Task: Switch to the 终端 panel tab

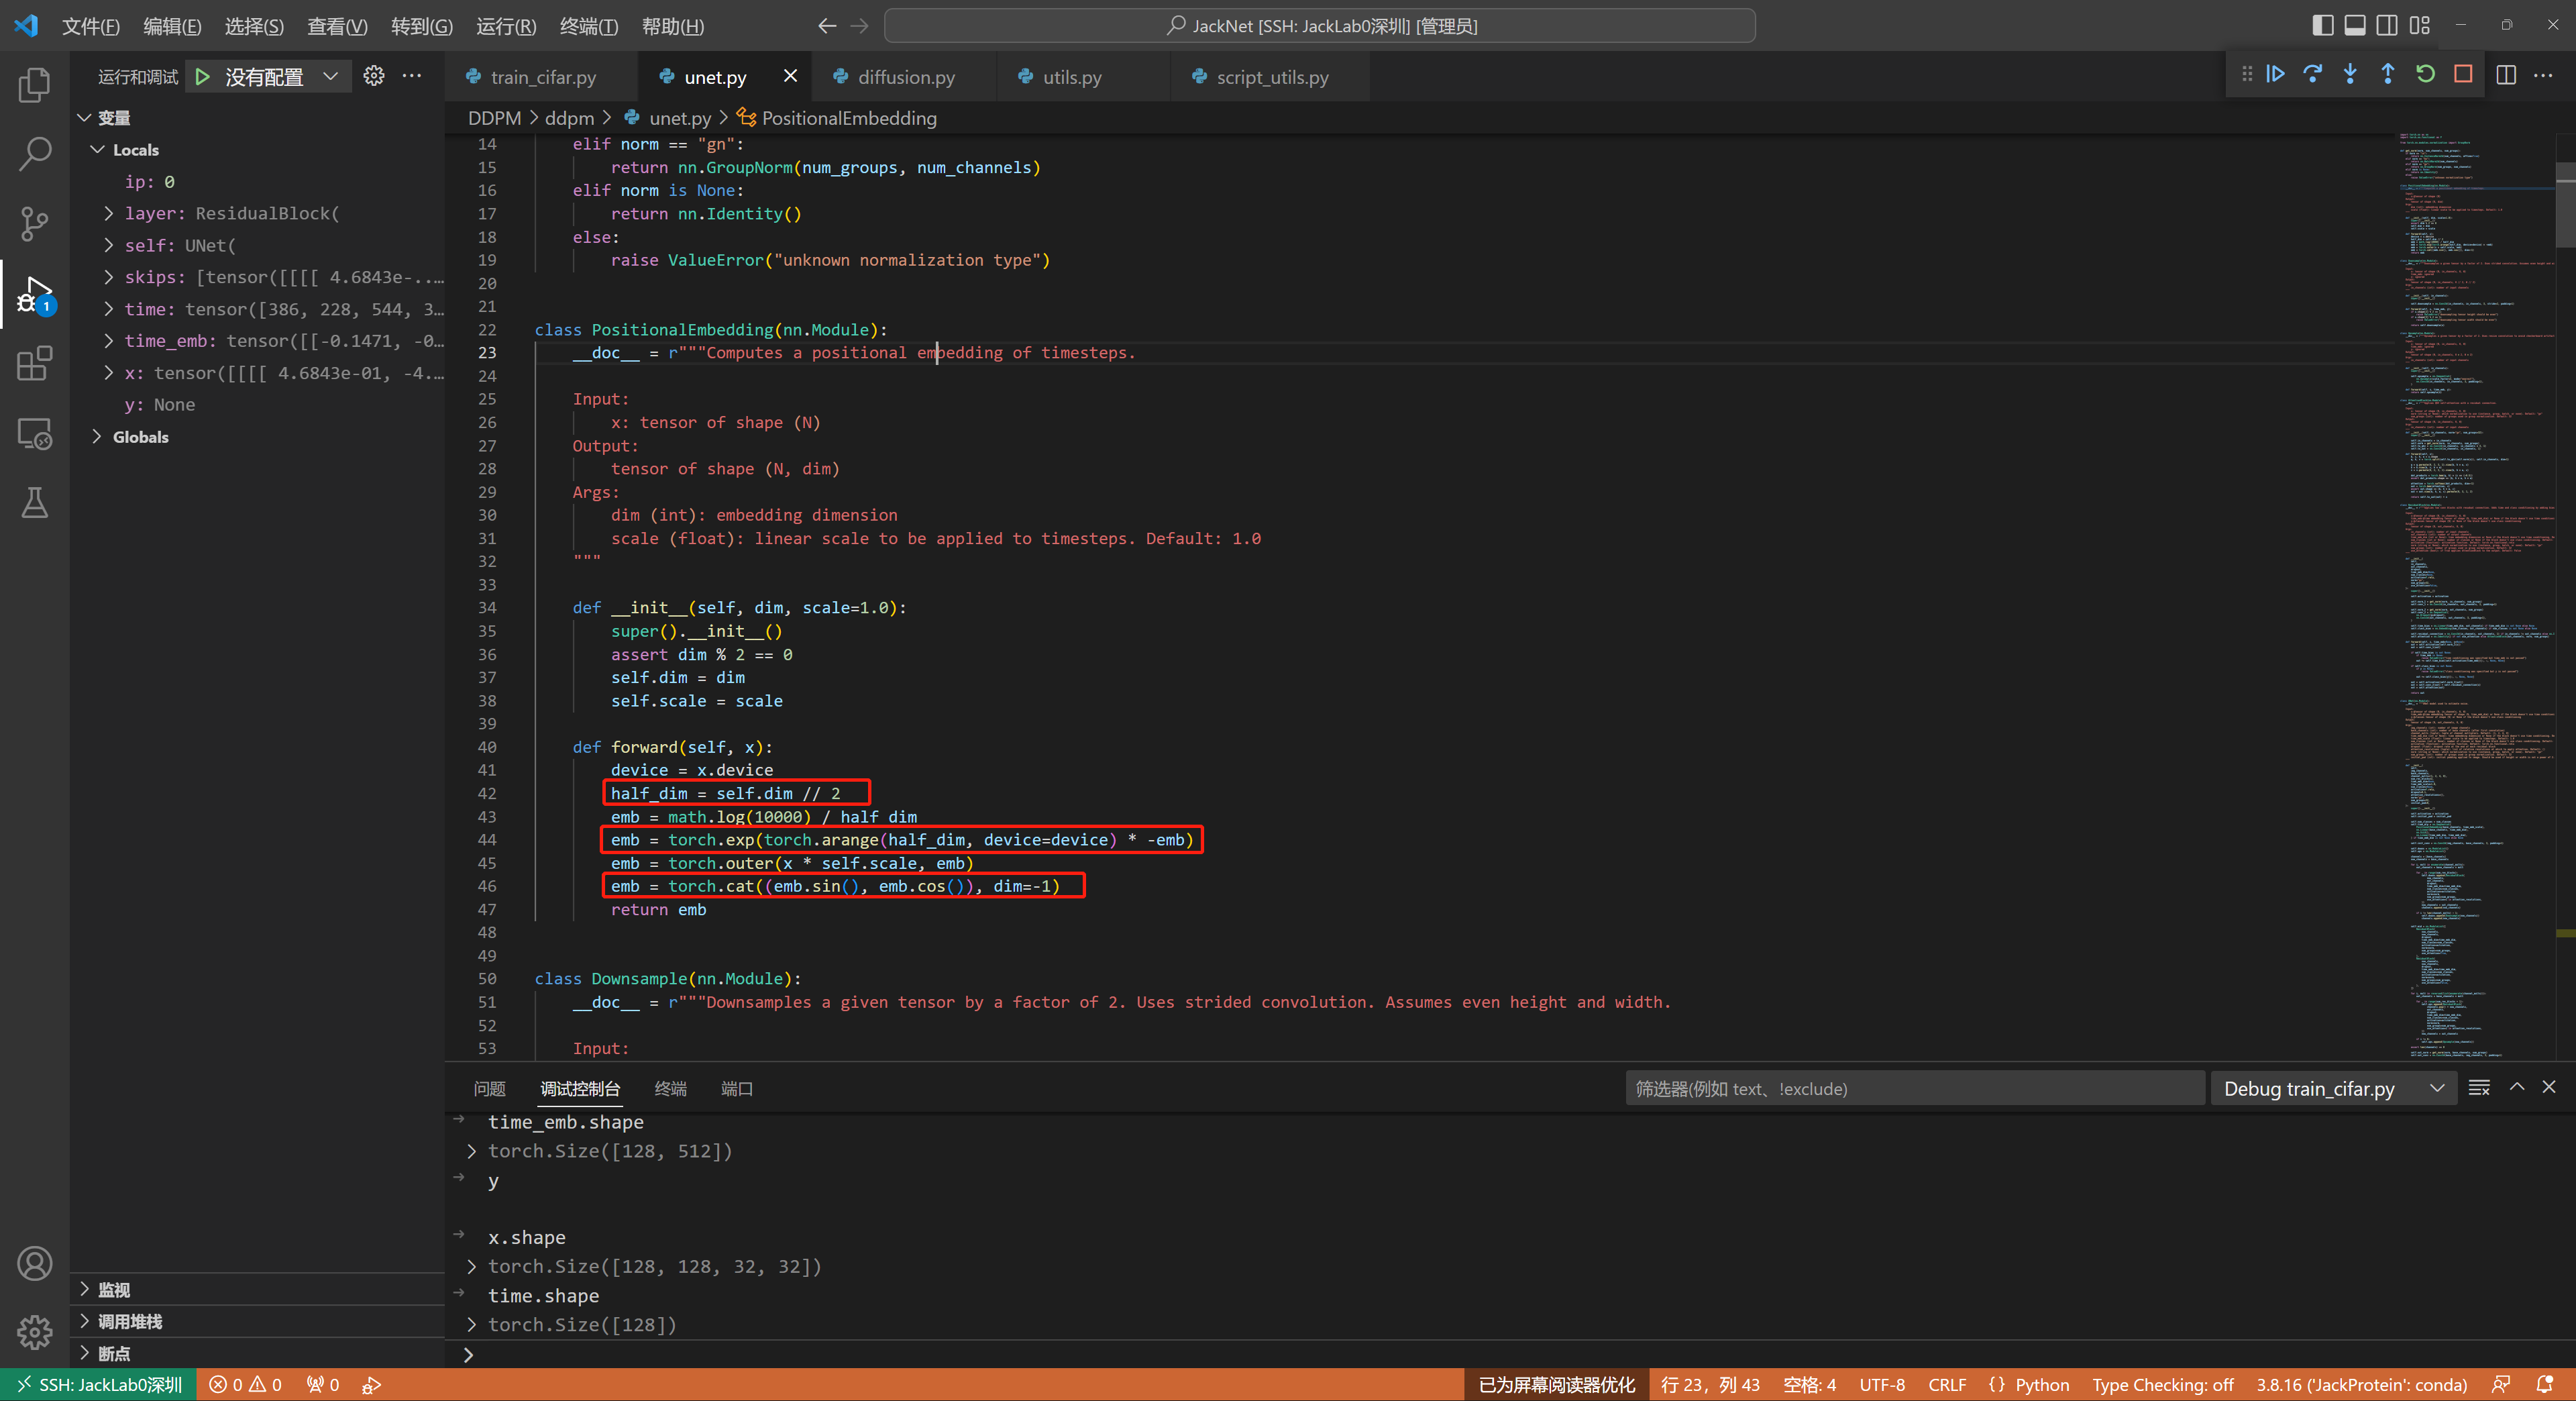Action: click(x=670, y=1089)
